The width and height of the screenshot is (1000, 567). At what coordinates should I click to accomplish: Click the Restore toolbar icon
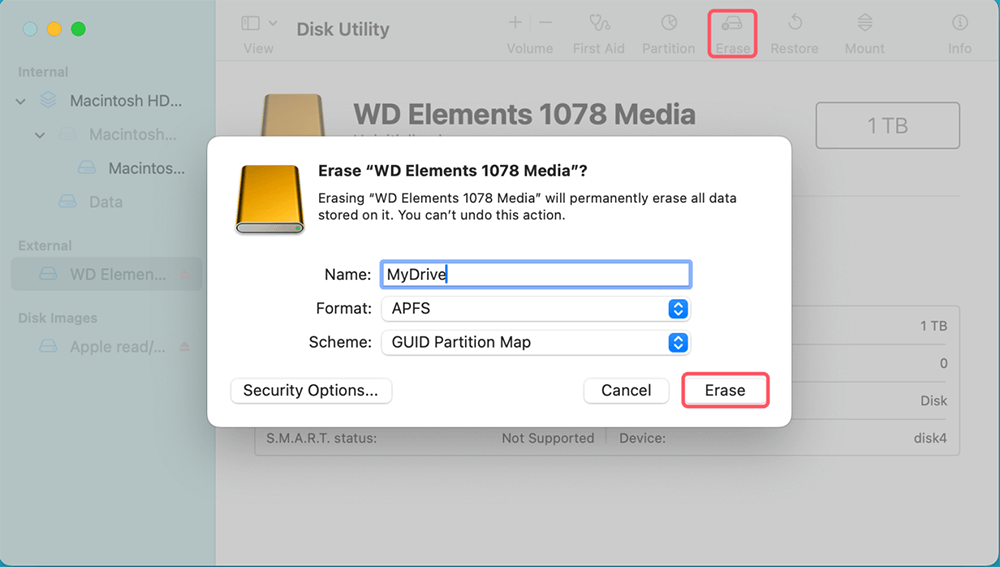click(795, 24)
